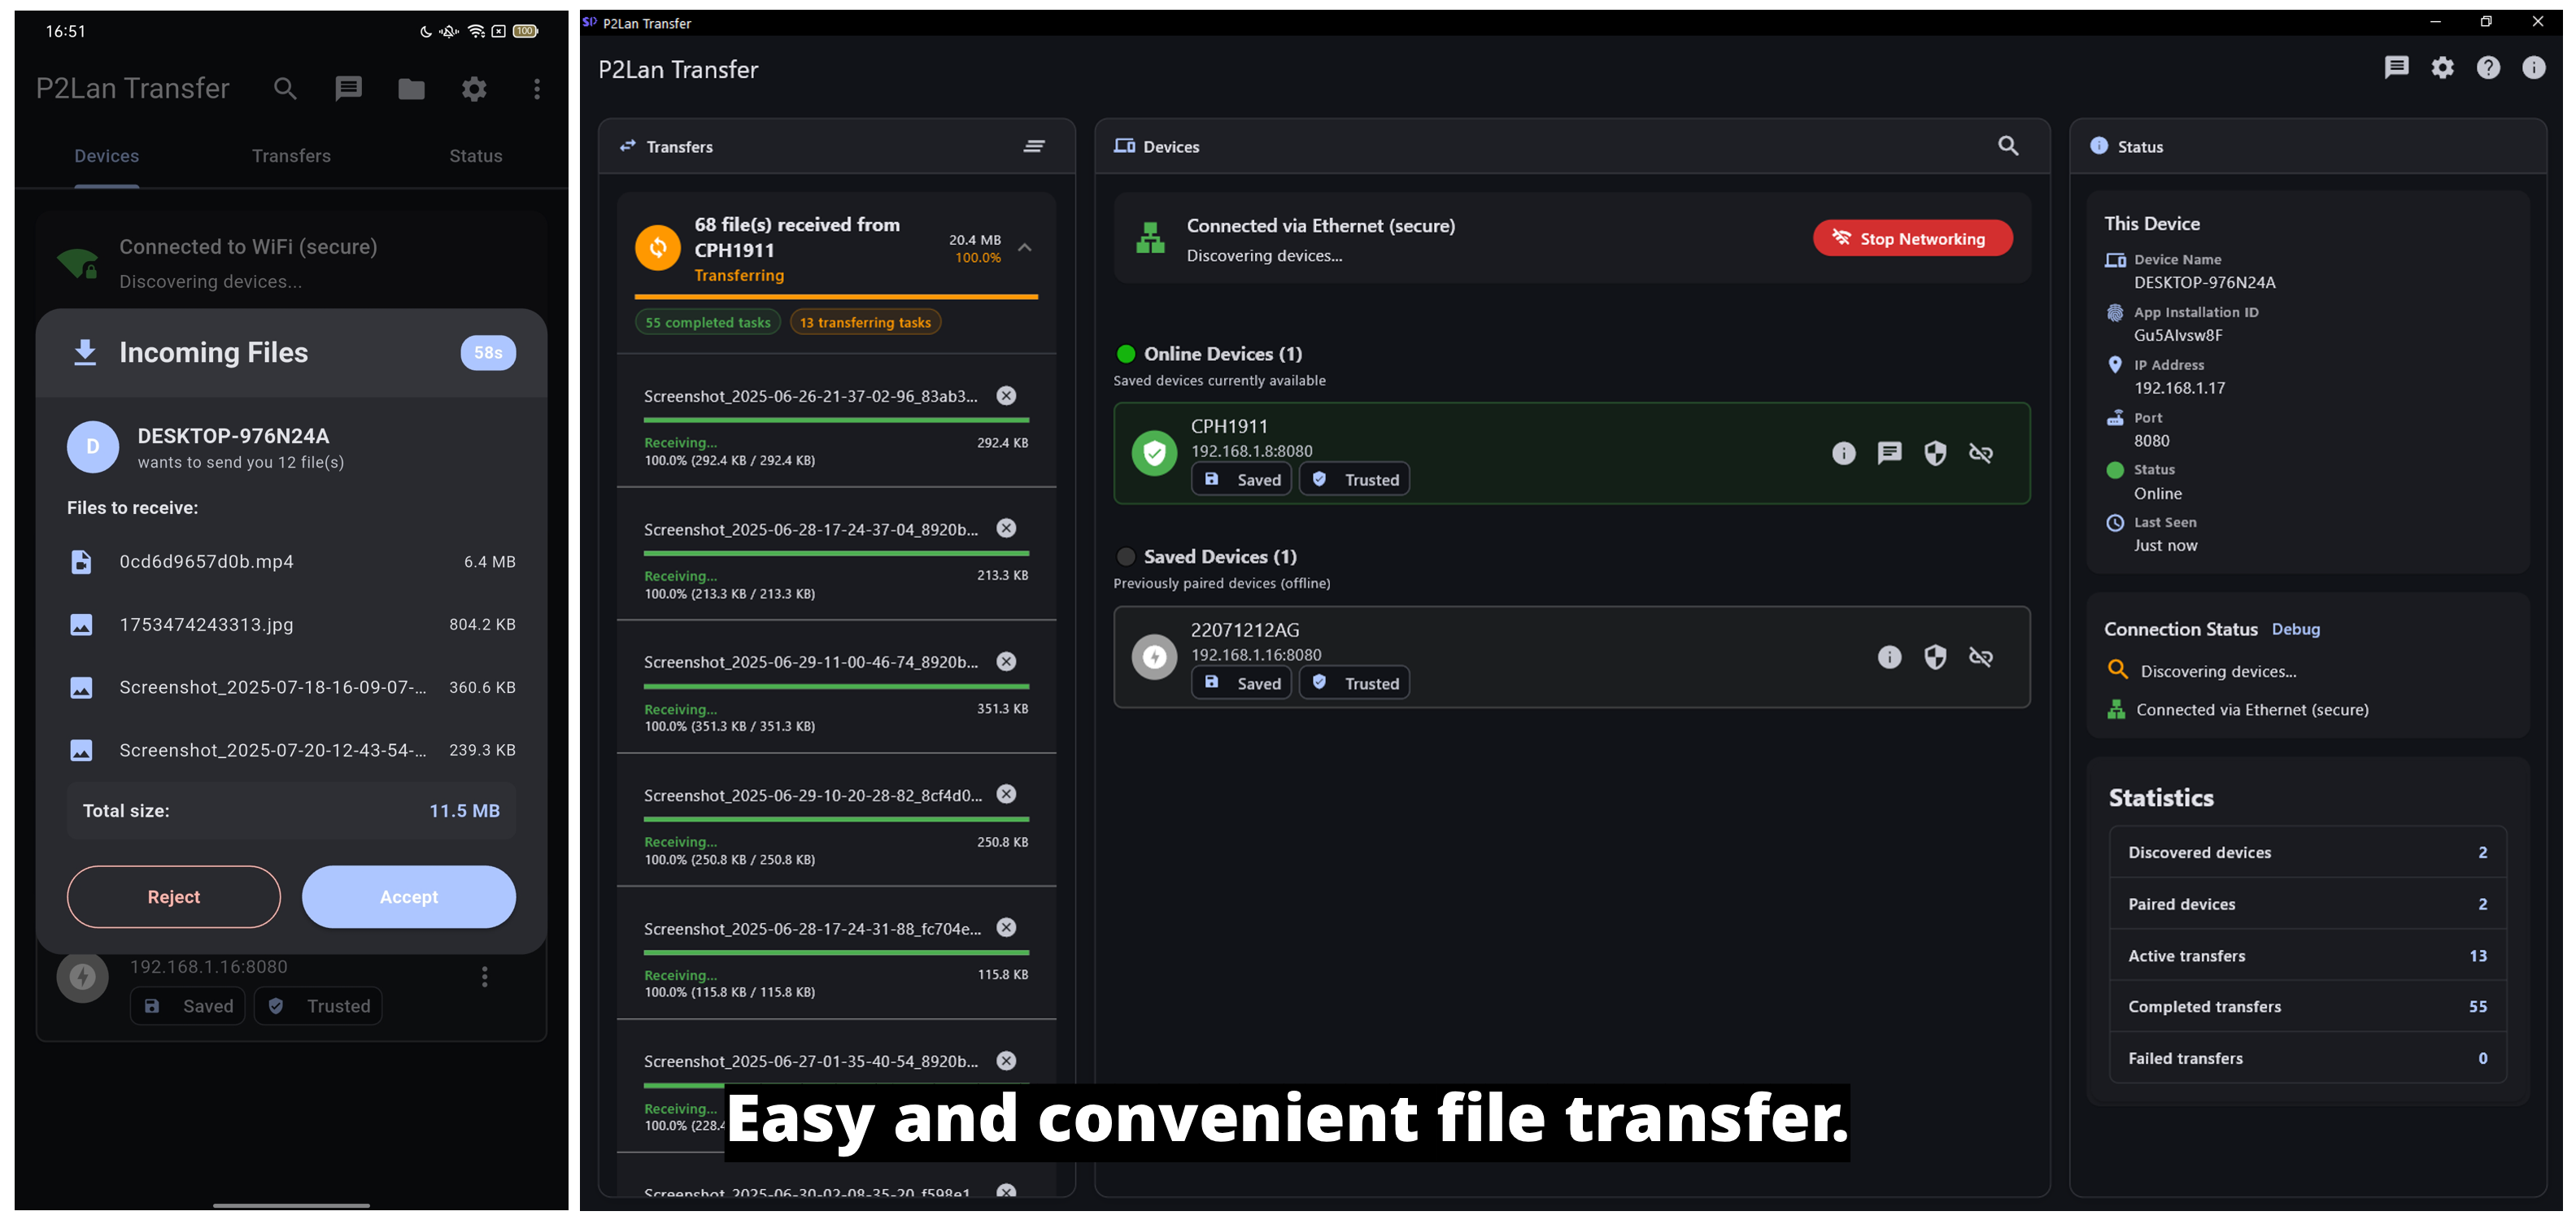Click Trusted badge on 22071212AG
2576x1220 pixels.
tap(1354, 683)
